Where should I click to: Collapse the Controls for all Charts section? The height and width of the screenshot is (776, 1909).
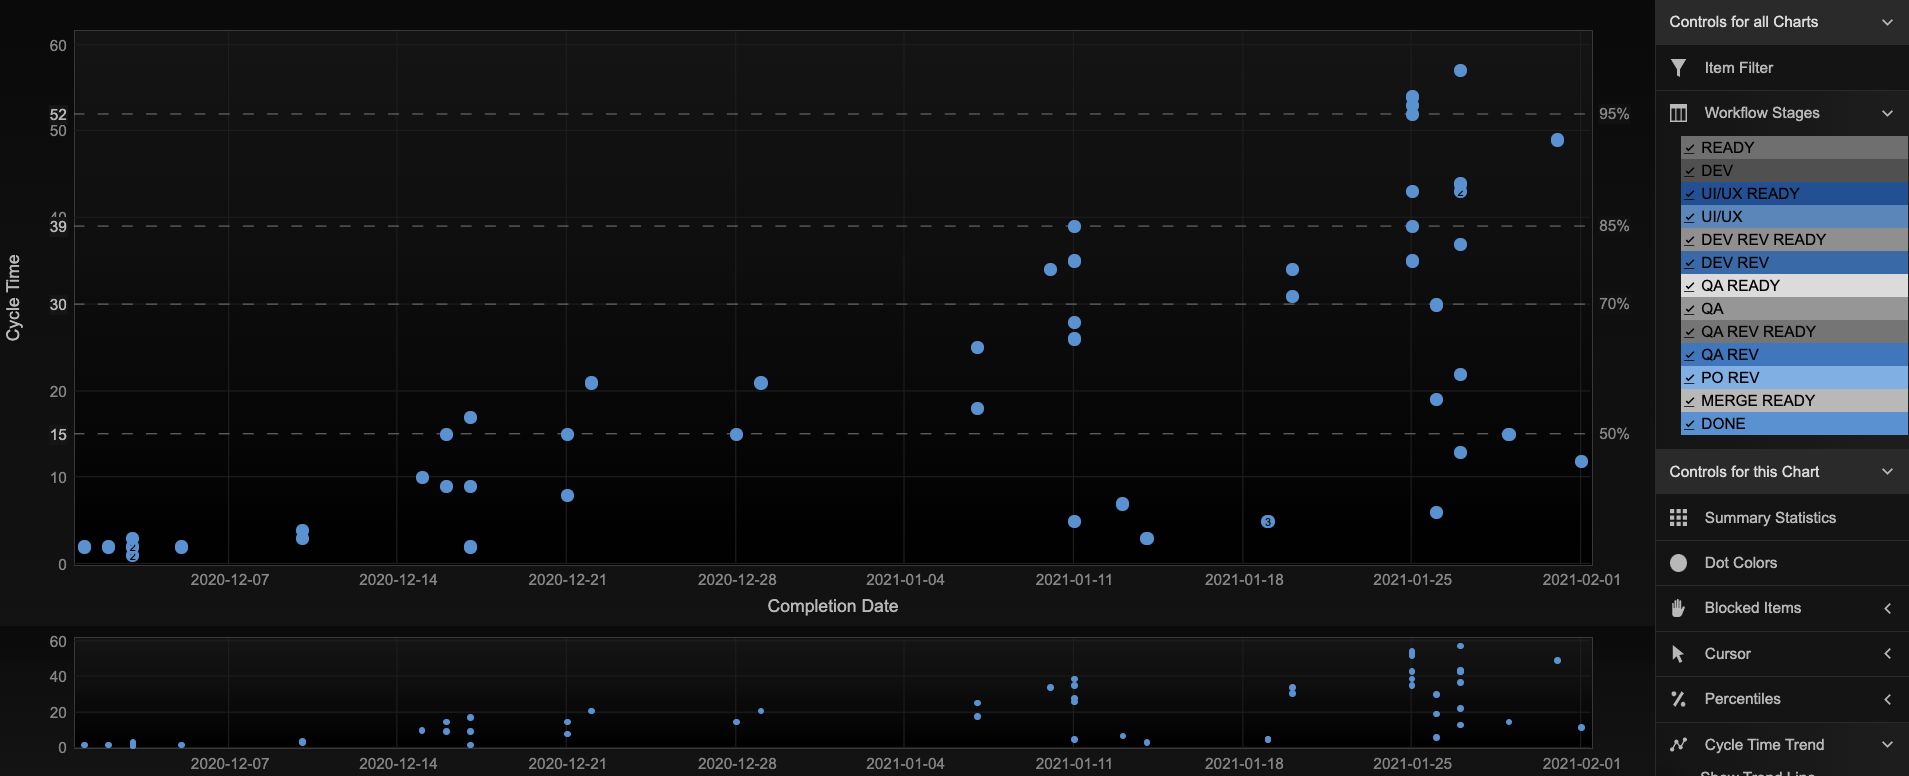(1887, 22)
